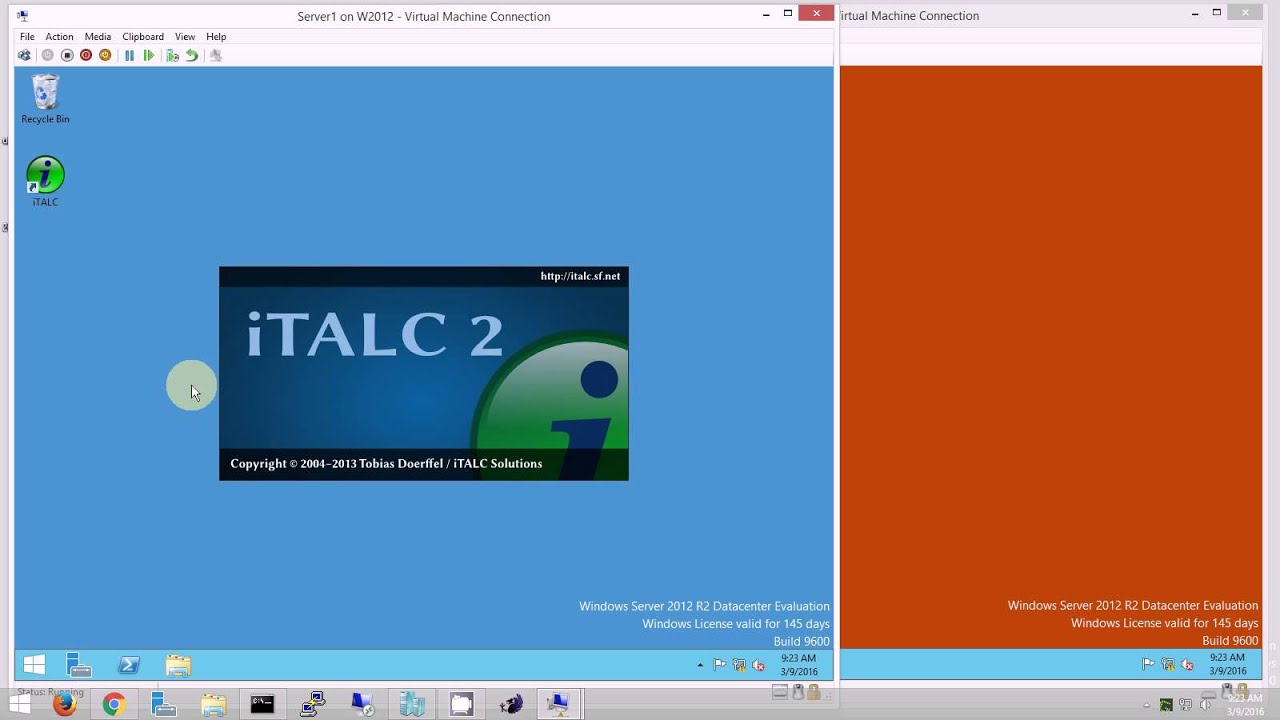Select the Recycle Bin desktop icon
1280x720 pixels.
point(45,99)
